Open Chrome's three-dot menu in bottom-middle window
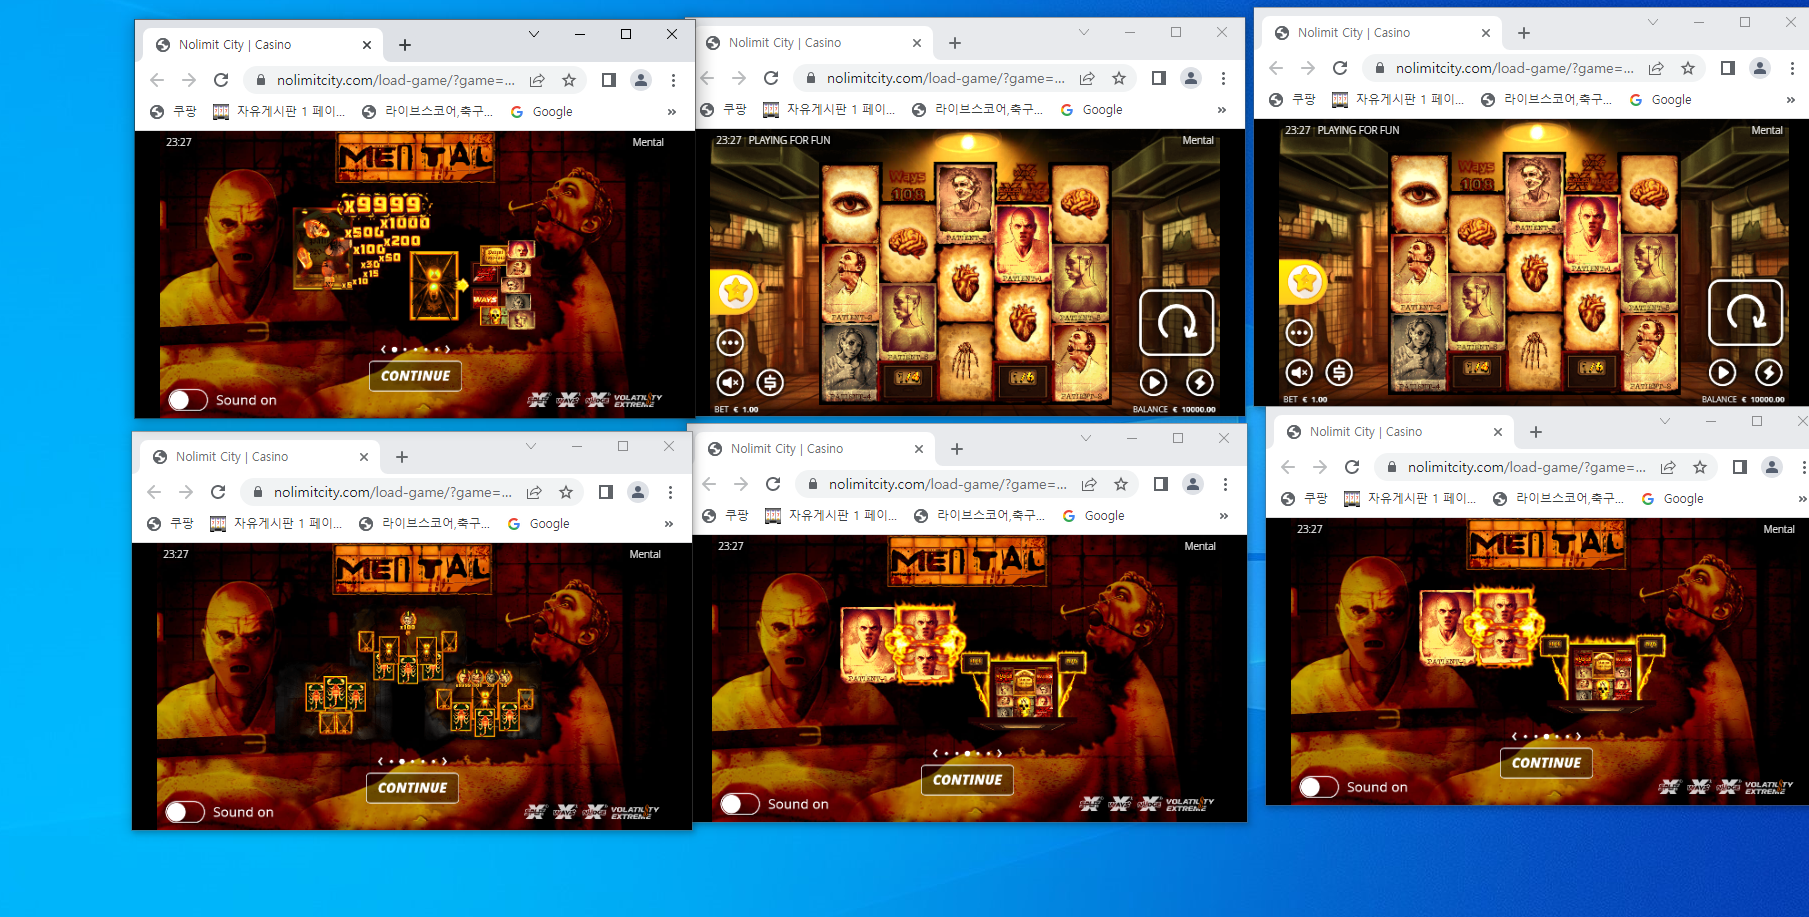Image resolution: width=1809 pixels, height=917 pixels. pos(1225,484)
